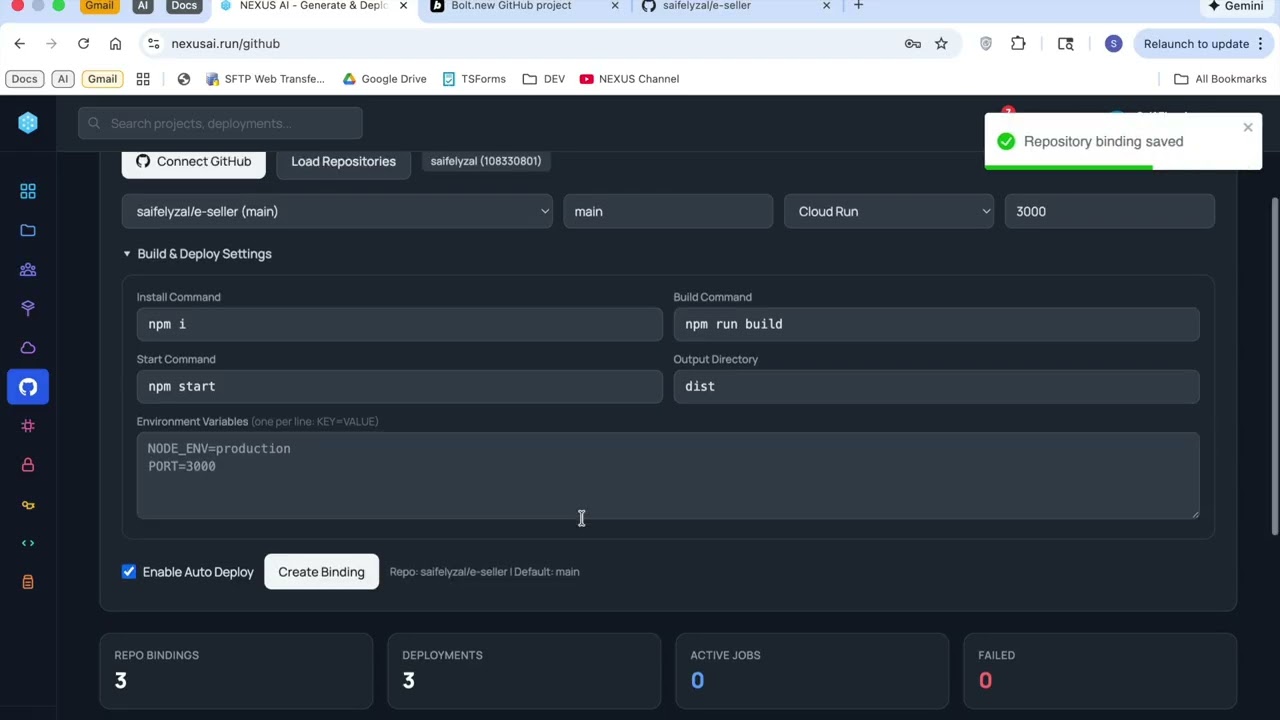This screenshot has width=1280, height=720.
Task: Open the pinned Docs tab
Action: tap(183, 6)
